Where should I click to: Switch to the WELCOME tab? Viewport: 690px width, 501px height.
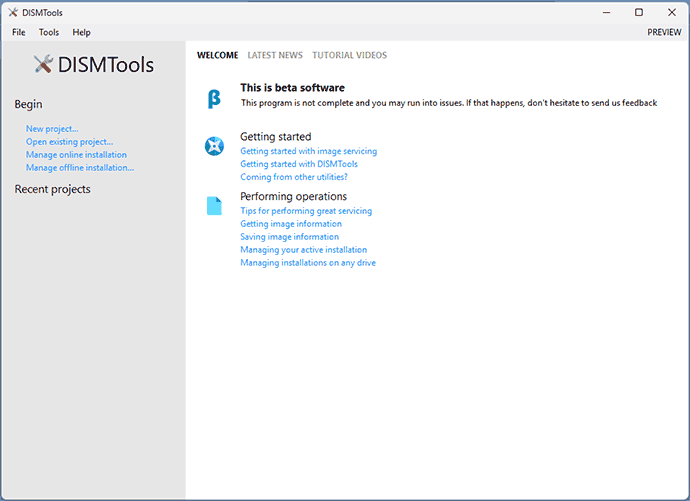[x=217, y=55]
